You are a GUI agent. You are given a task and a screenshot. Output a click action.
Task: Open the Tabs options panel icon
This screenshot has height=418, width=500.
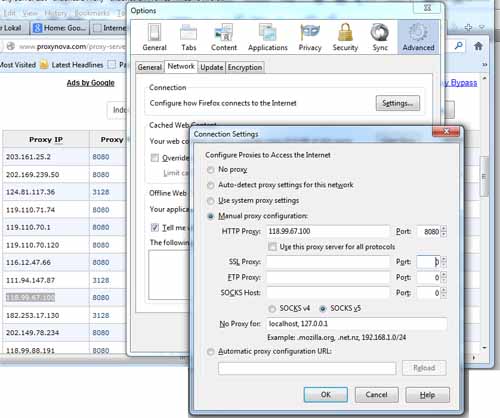click(188, 37)
